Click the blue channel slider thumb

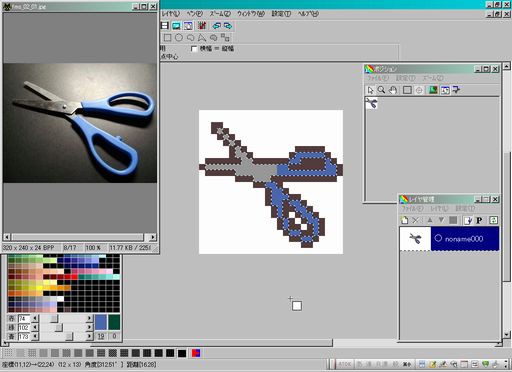(69, 337)
